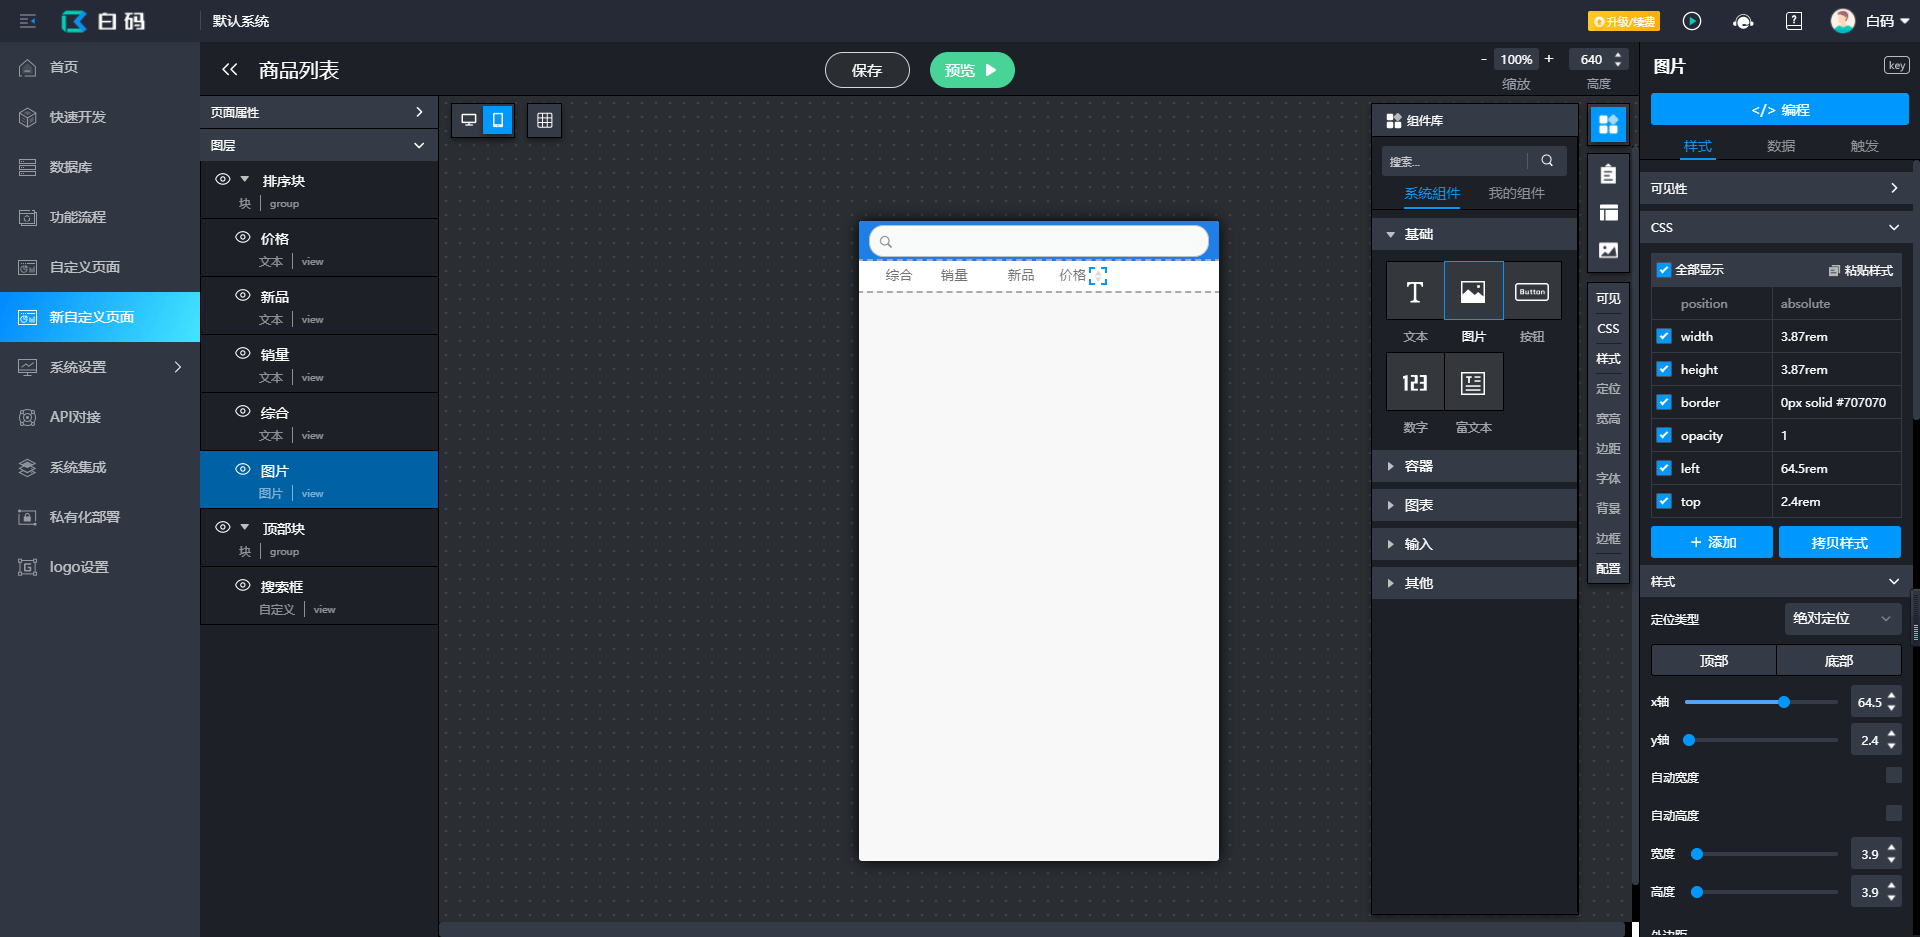The image size is (1920, 937).
Task: Select the Image component icon
Action: [x=1473, y=291]
